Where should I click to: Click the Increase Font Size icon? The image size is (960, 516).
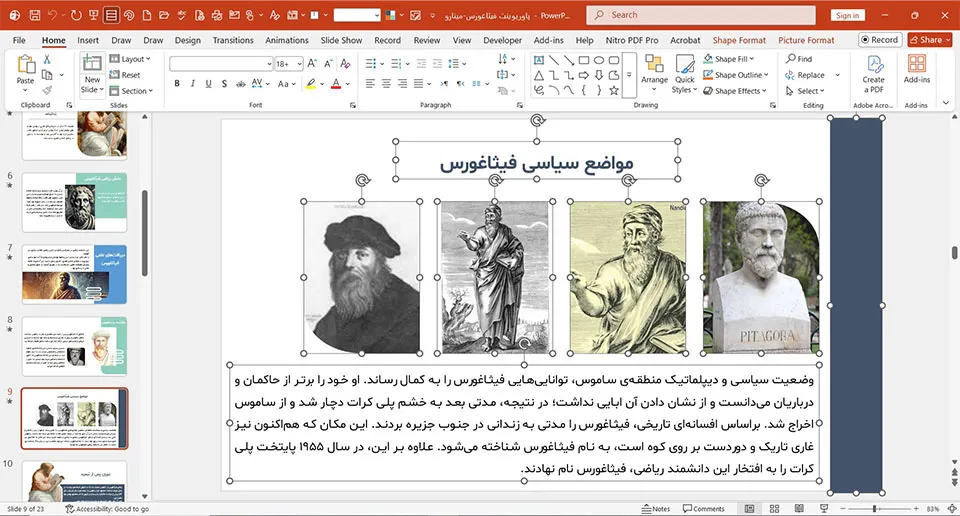pyautogui.click(x=312, y=64)
